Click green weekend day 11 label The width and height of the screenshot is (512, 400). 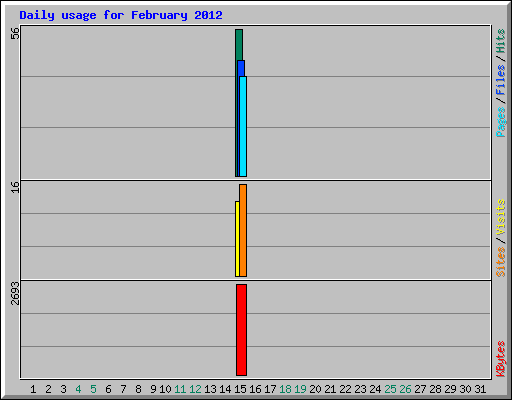click(x=180, y=389)
